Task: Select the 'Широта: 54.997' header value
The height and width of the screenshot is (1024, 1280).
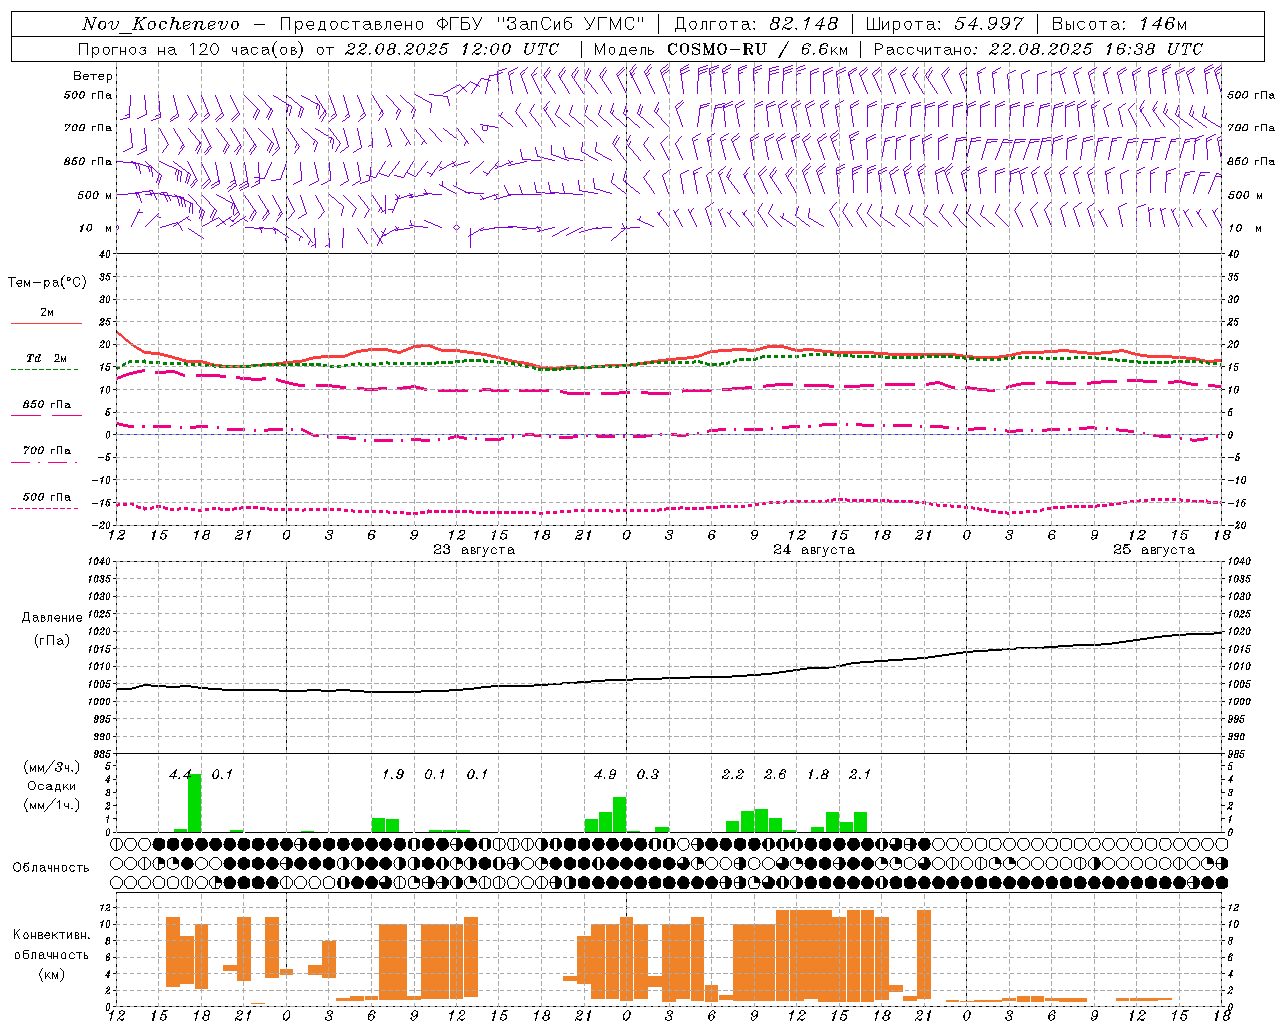Action: click(x=944, y=24)
